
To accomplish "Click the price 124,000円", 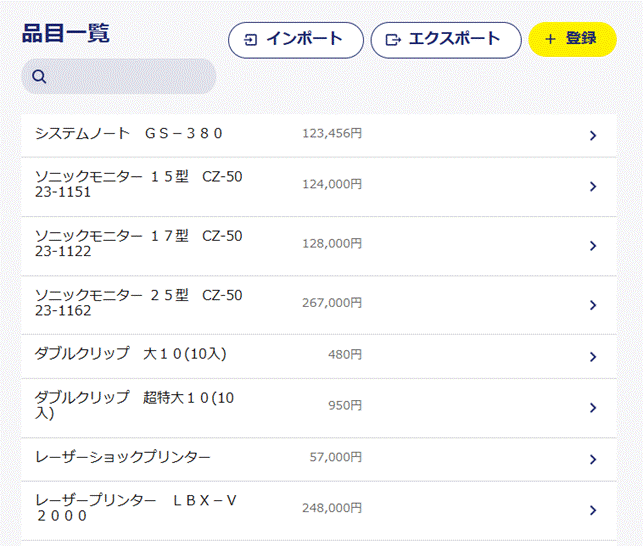I will 332,184.
